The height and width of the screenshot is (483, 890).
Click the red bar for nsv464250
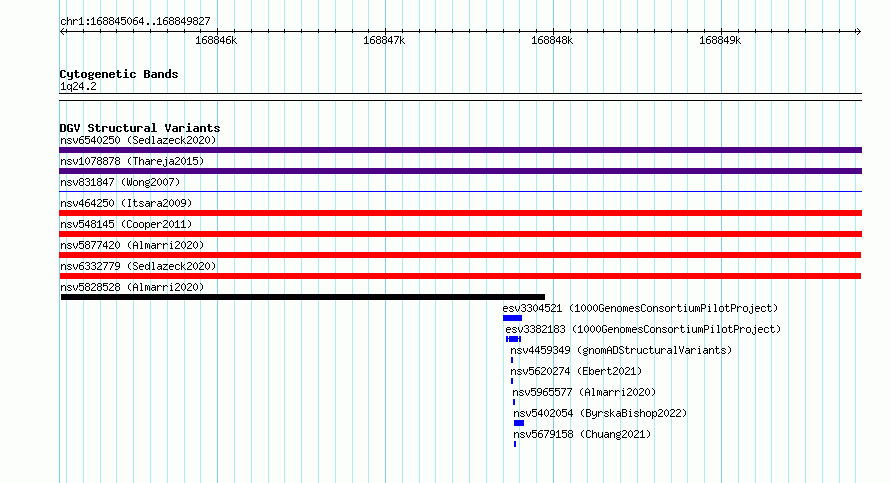(460, 213)
